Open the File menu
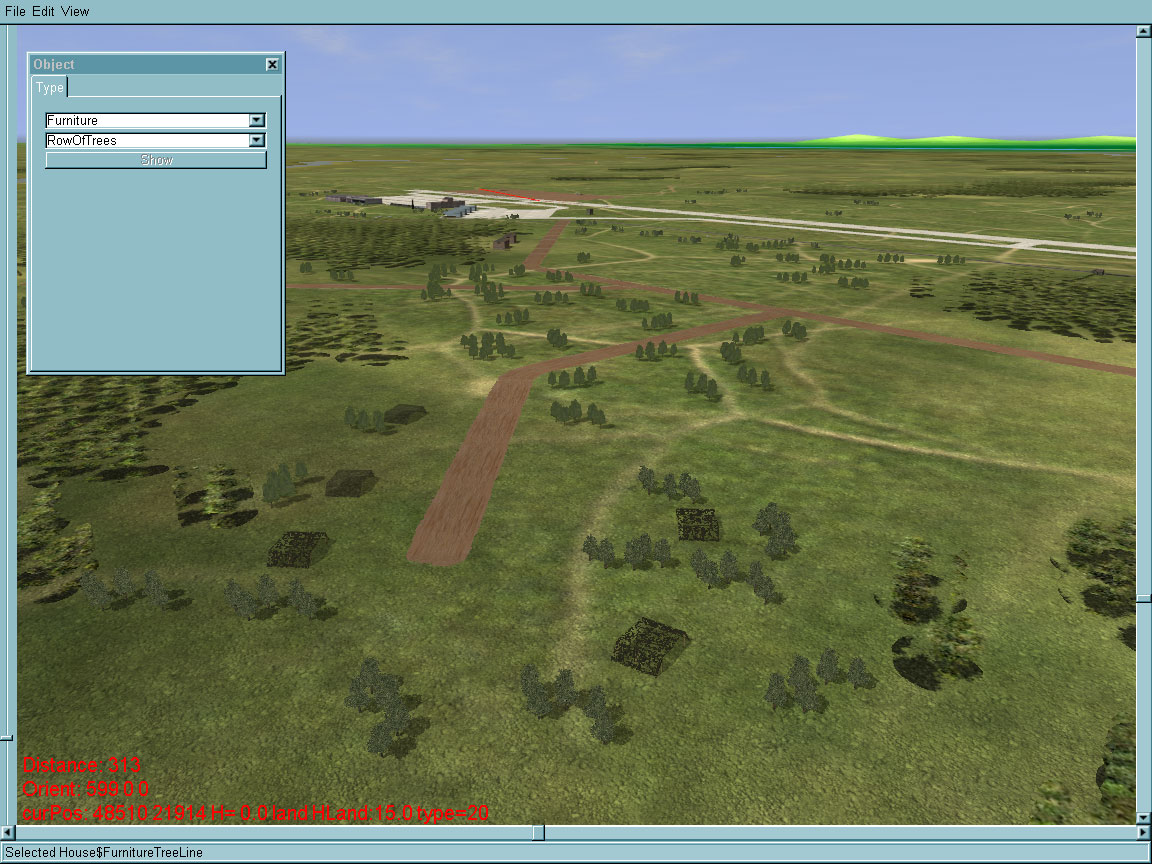Screen dimensions: 1152x864 click(15, 11)
